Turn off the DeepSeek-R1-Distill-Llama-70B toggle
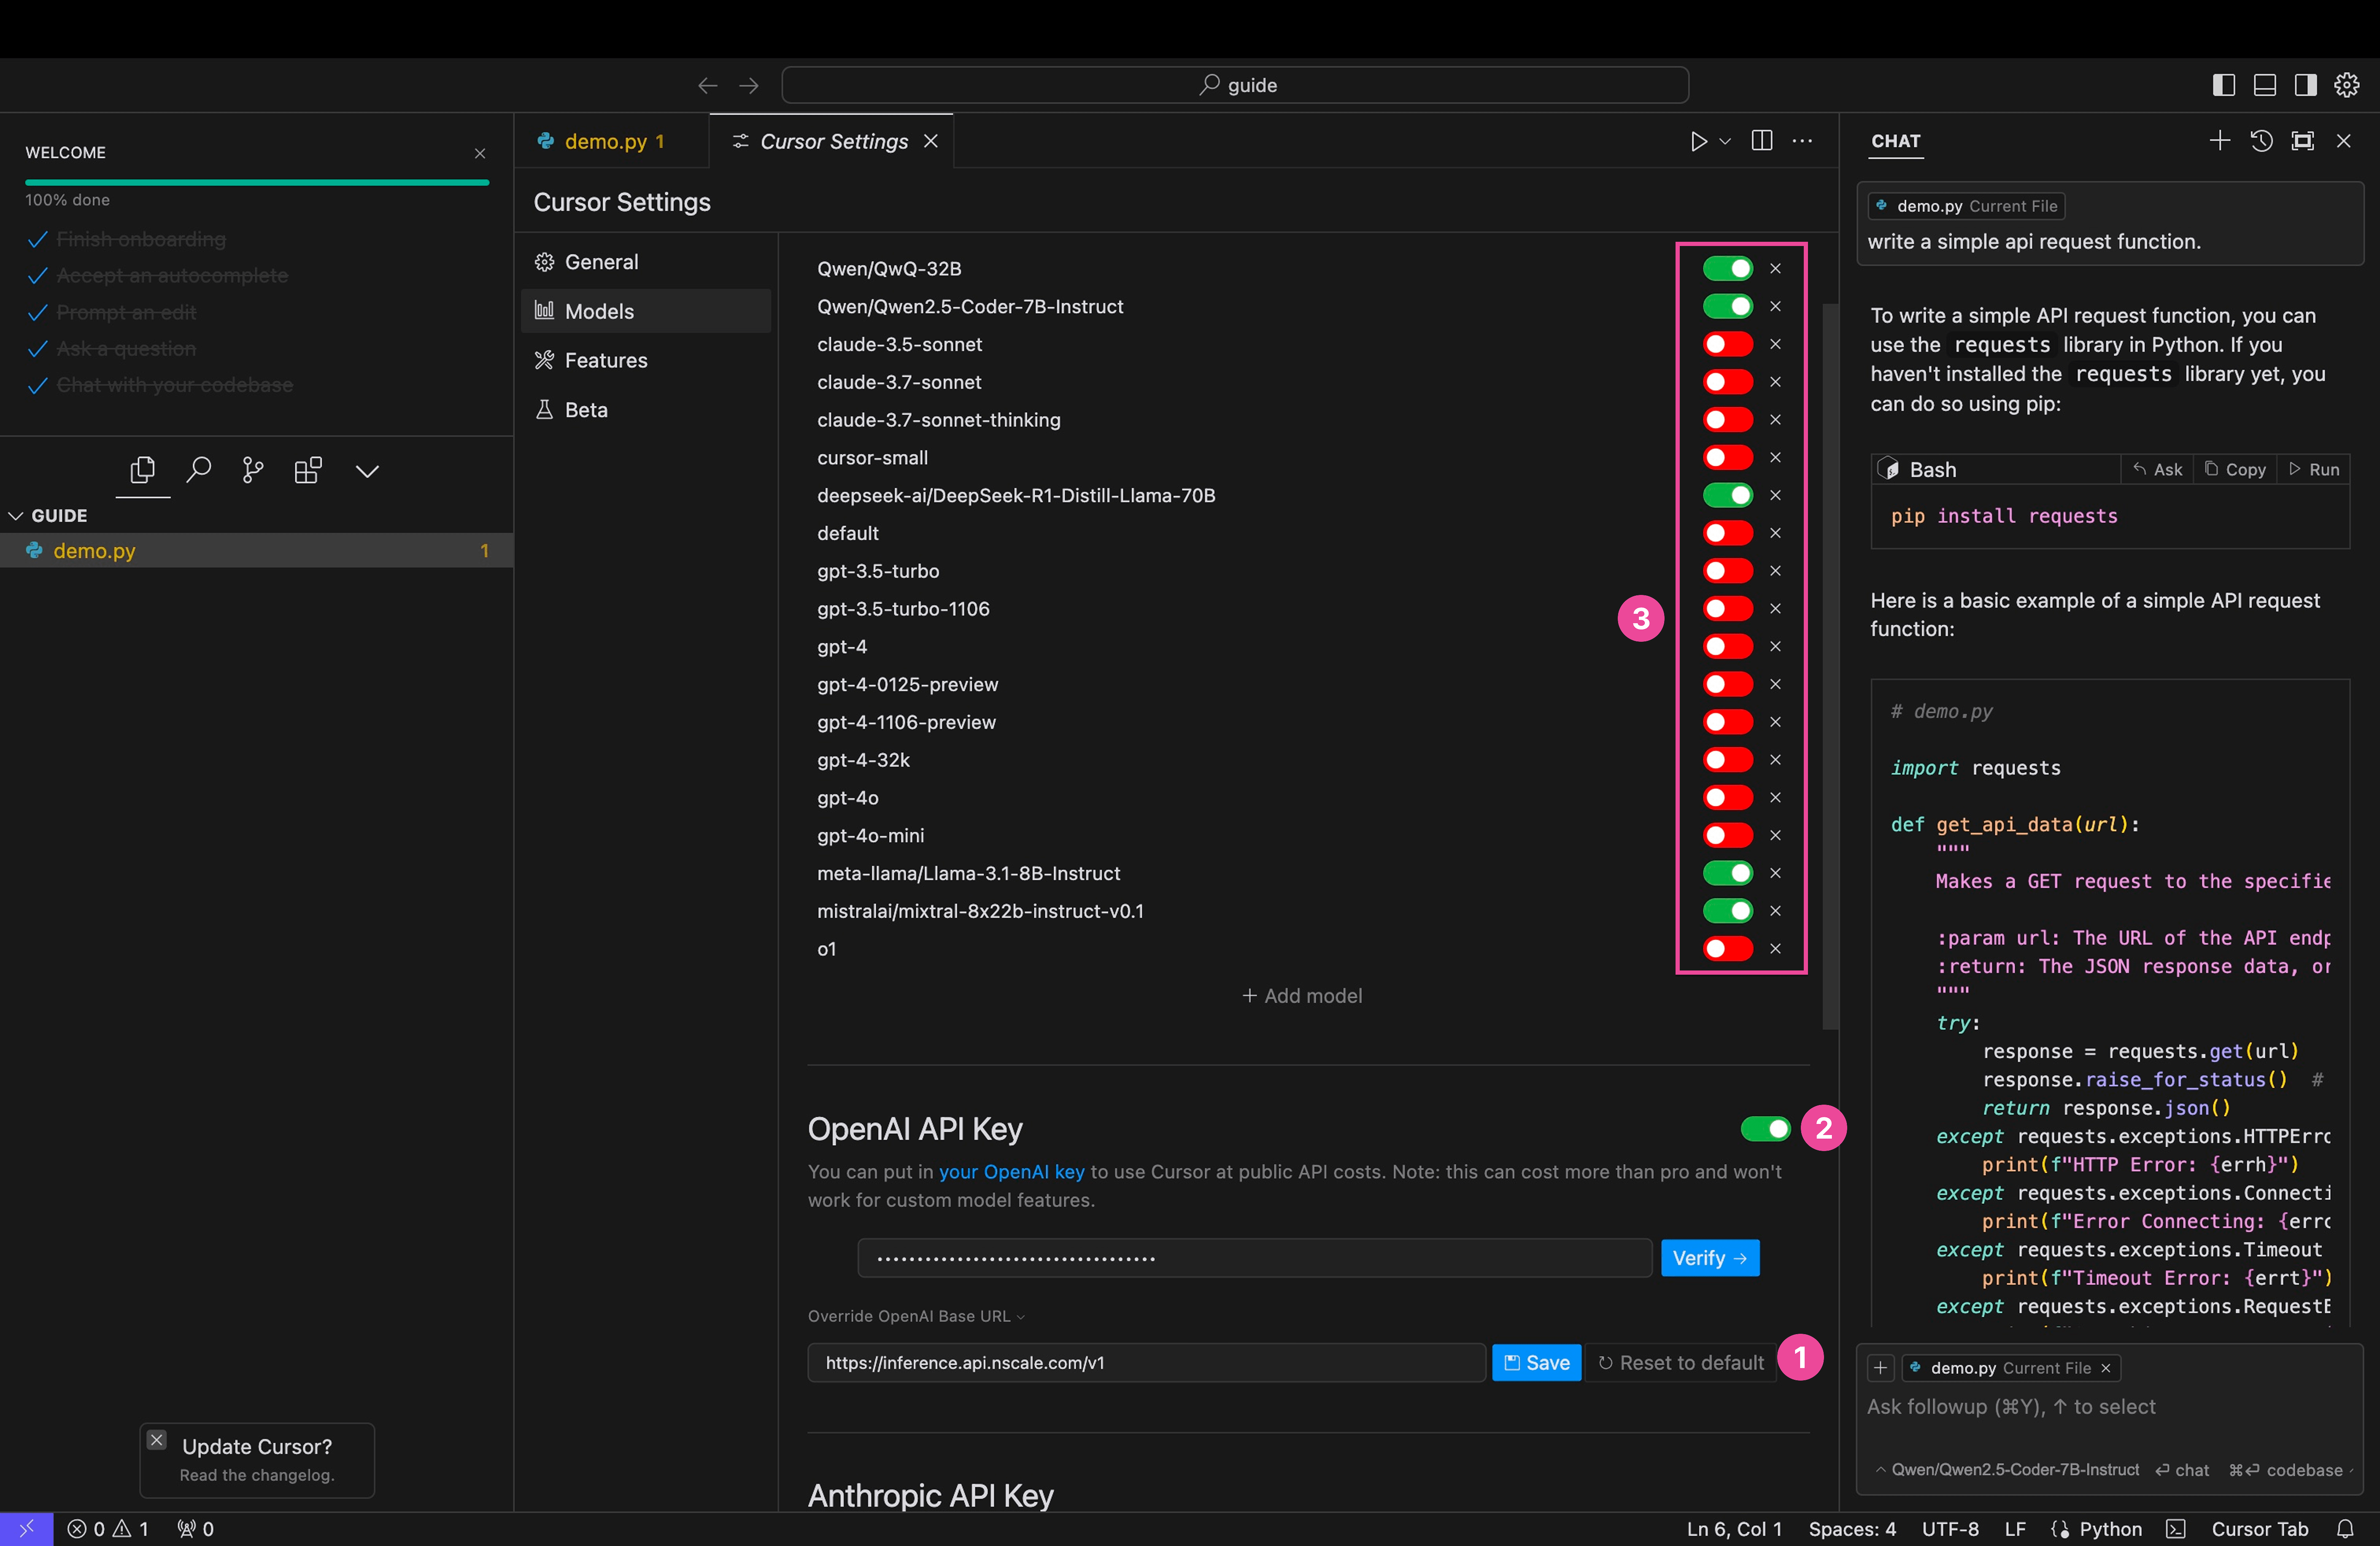This screenshot has width=2380, height=1546. (x=1727, y=496)
